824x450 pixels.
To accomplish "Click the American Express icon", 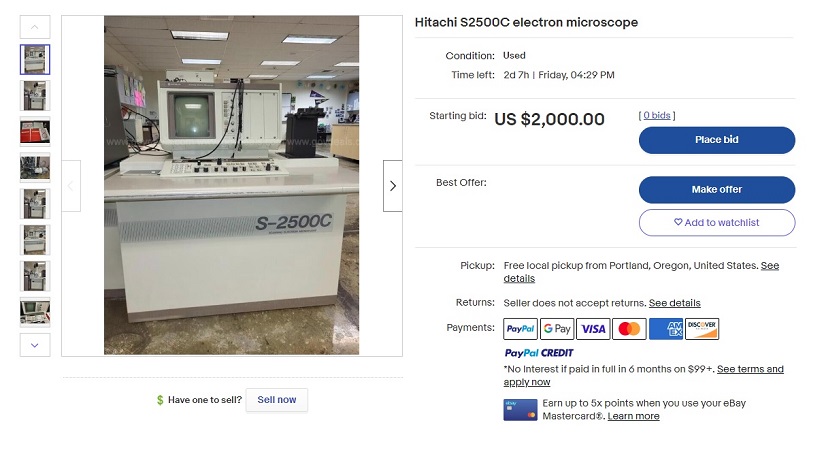I will [x=666, y=328].
